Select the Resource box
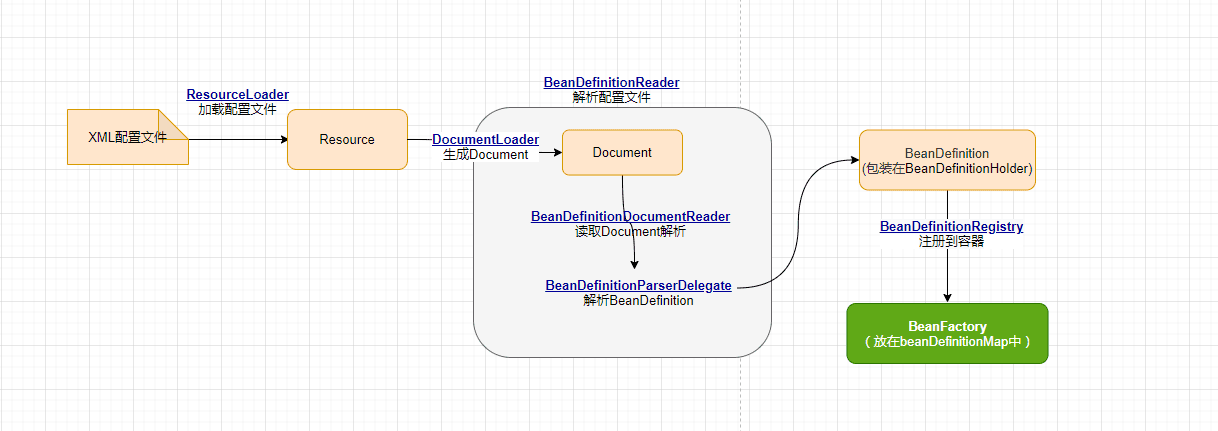Image resolution: width=1218 pixels, height=431 pixels. pyautogui.click(x=347, y=139)
